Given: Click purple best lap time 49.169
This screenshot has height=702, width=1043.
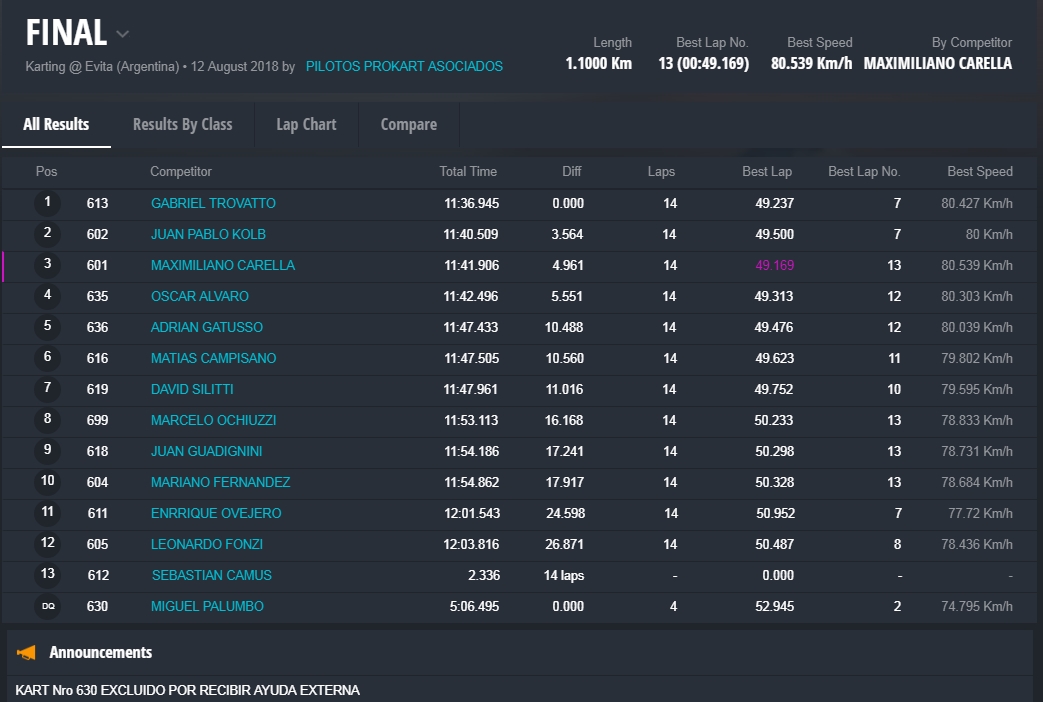Looking at the screenshot, I should tap(773, 265).
